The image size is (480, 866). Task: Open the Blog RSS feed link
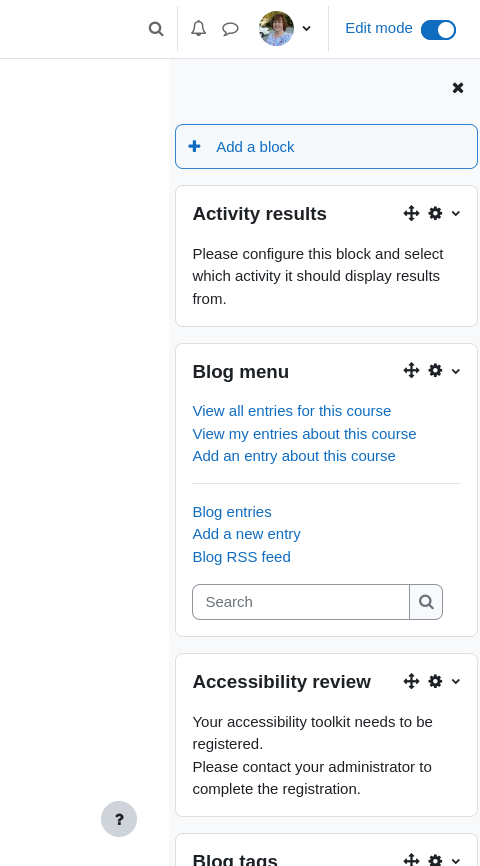[x=241, y=557]
